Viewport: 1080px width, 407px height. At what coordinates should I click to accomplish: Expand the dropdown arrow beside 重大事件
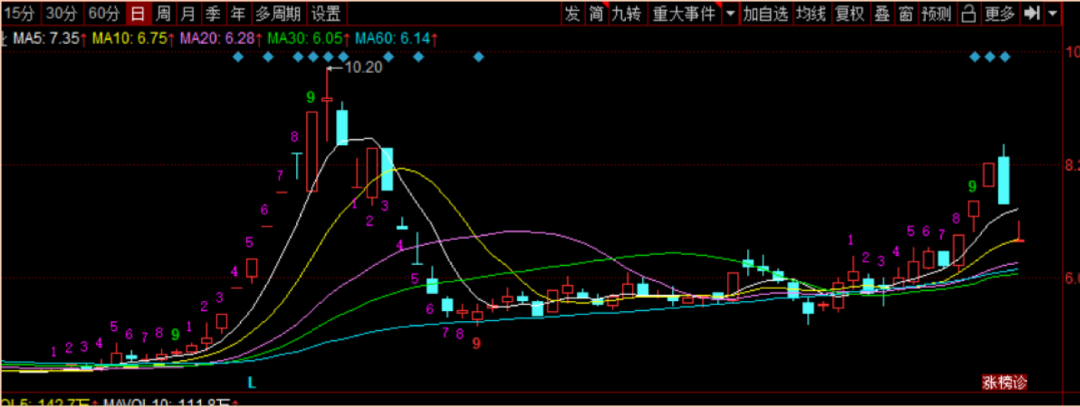pyautogui.click(x=729, y=13)
